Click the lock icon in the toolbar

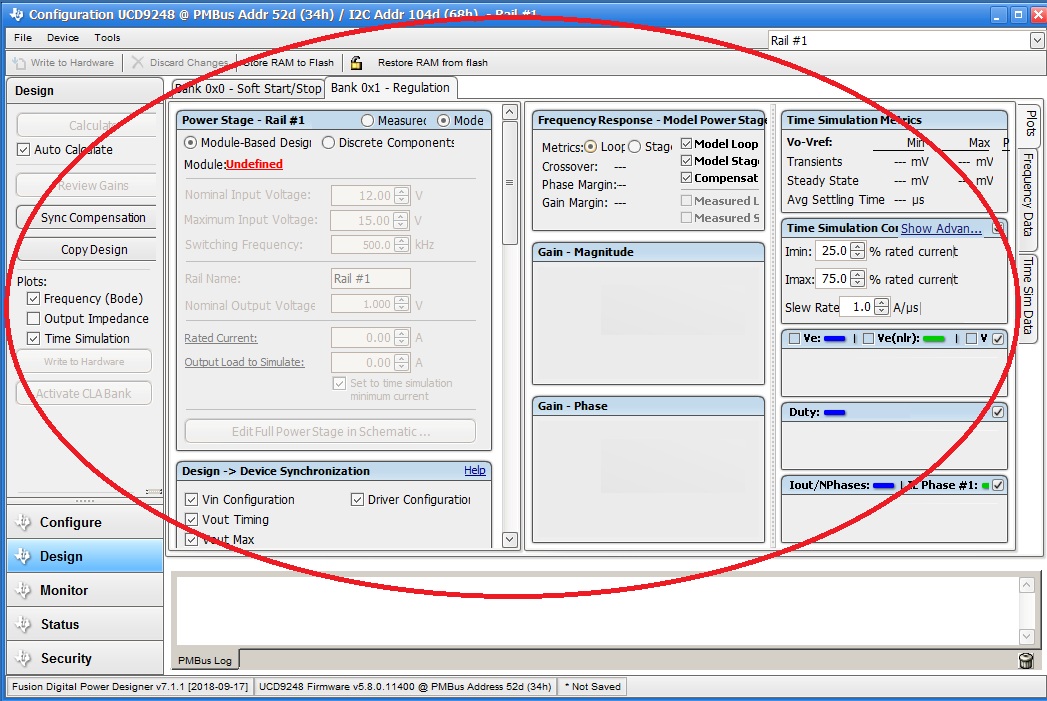pos(357,63)
